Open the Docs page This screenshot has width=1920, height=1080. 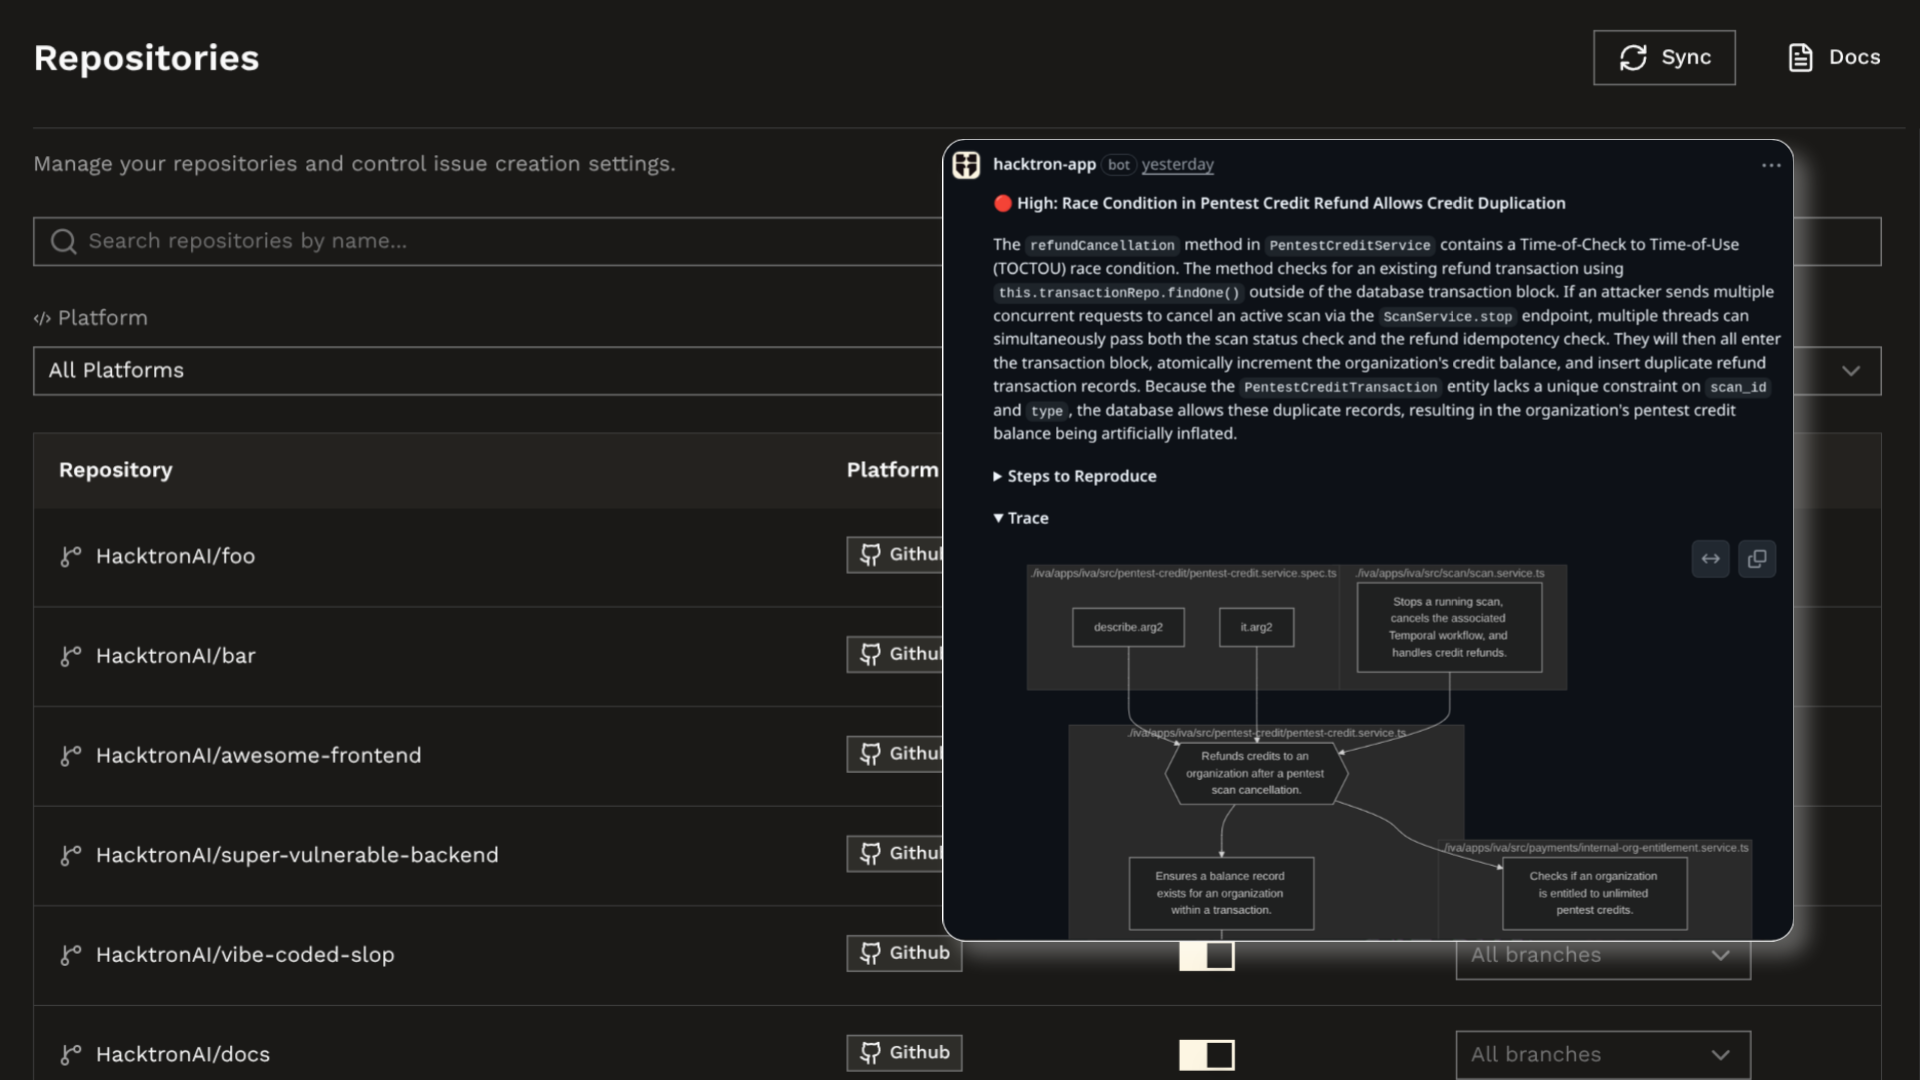(x=1834, y=58)
